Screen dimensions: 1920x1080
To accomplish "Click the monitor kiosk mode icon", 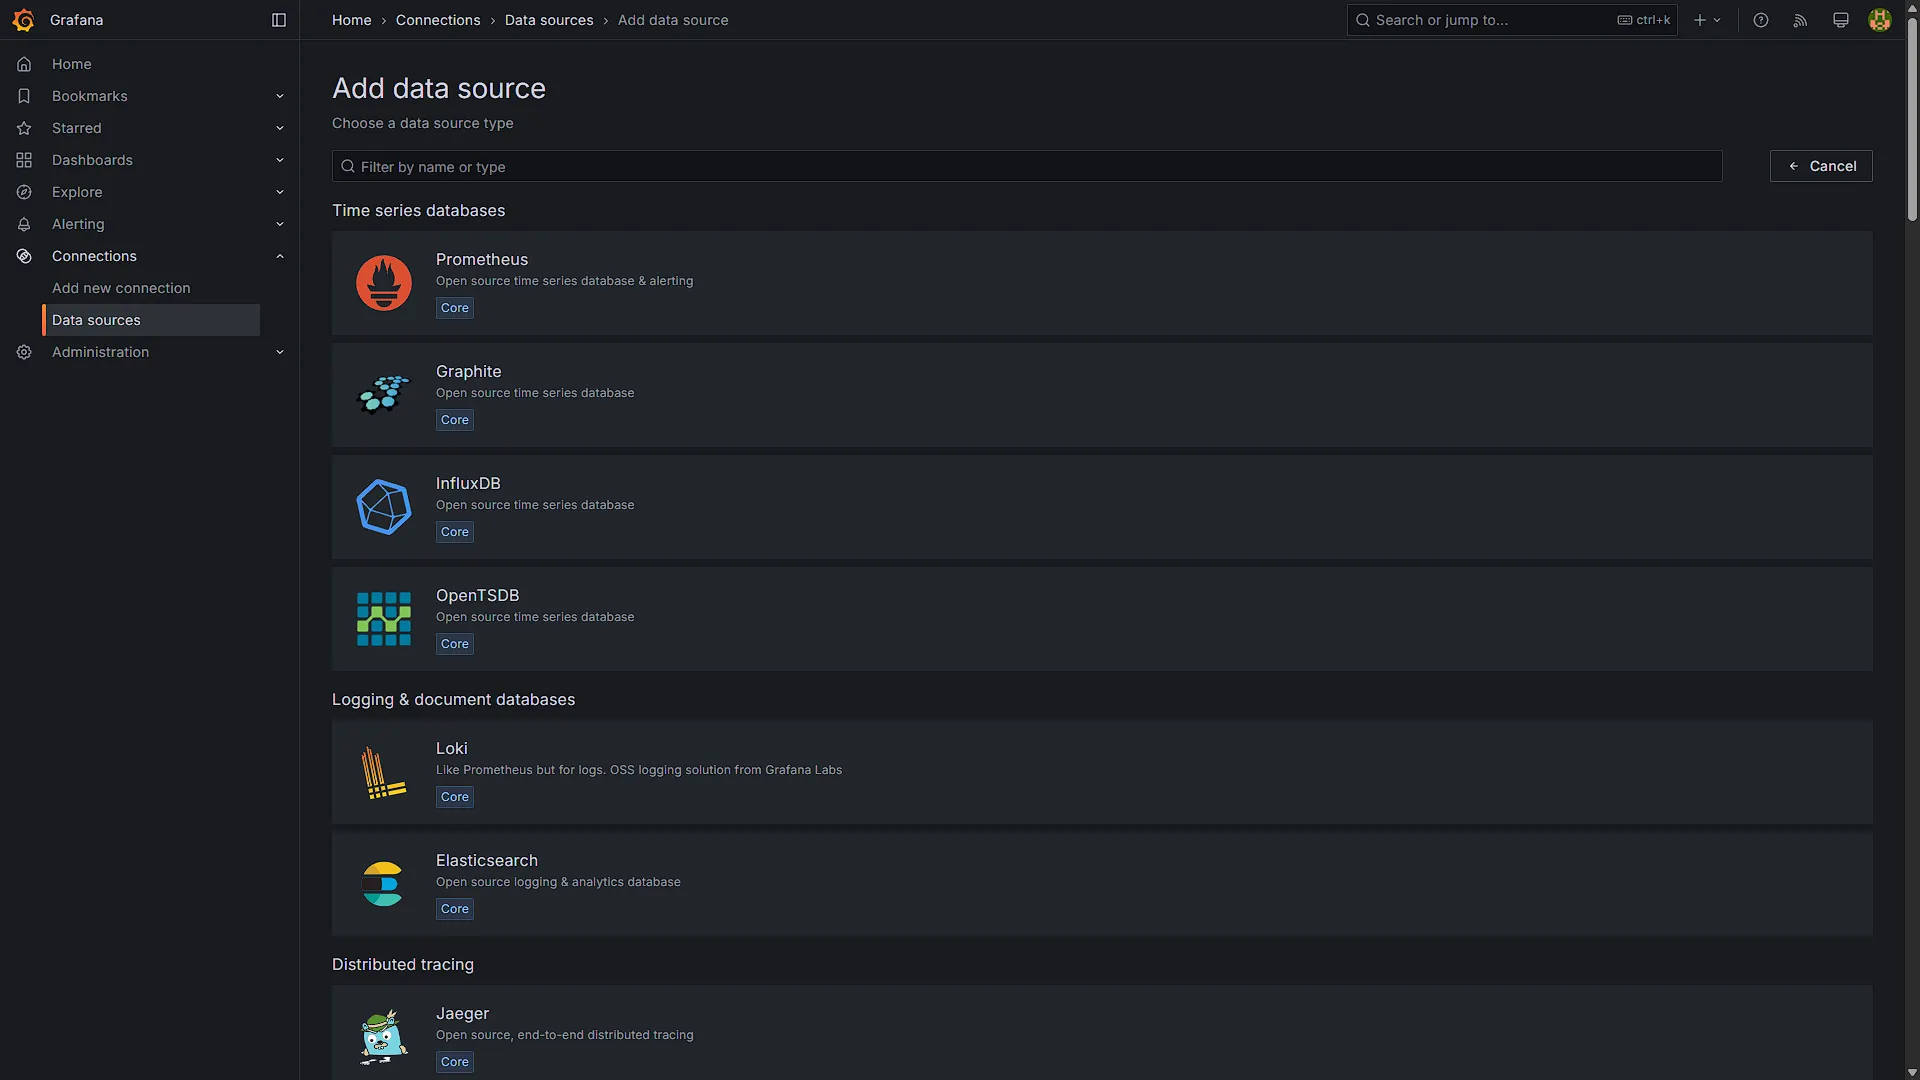I will tap(1841, 20).
